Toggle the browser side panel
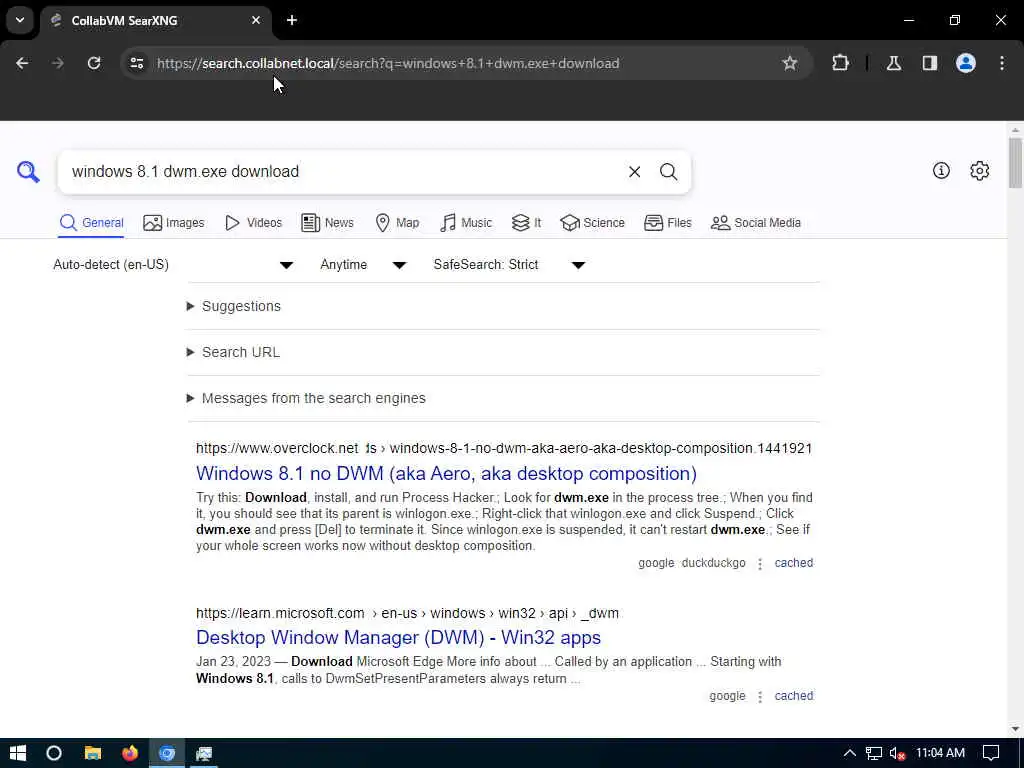The height and width of the screenshot is (768, 1024). point(929,63)
